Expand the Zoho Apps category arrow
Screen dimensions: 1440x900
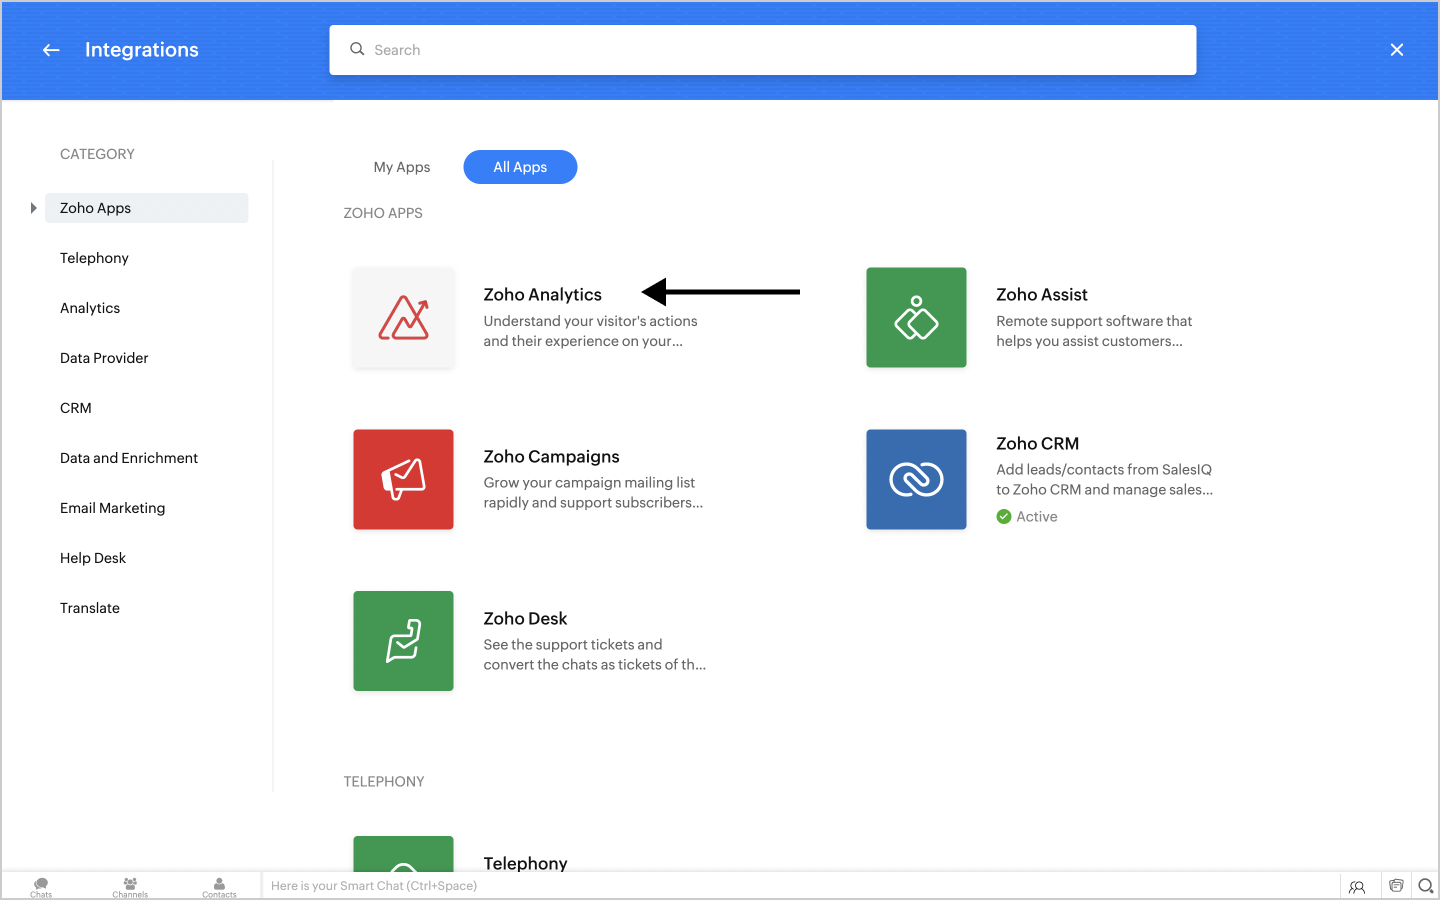click(x=33, y=208)
